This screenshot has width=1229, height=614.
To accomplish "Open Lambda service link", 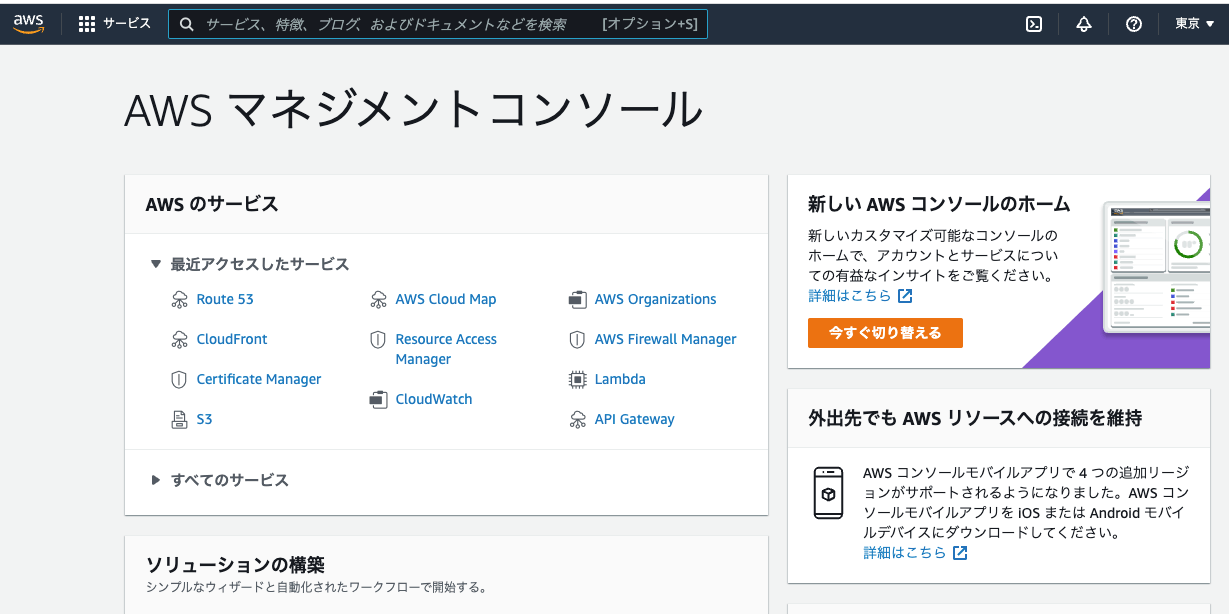I will pyautogui.click(x=620, y=379).
